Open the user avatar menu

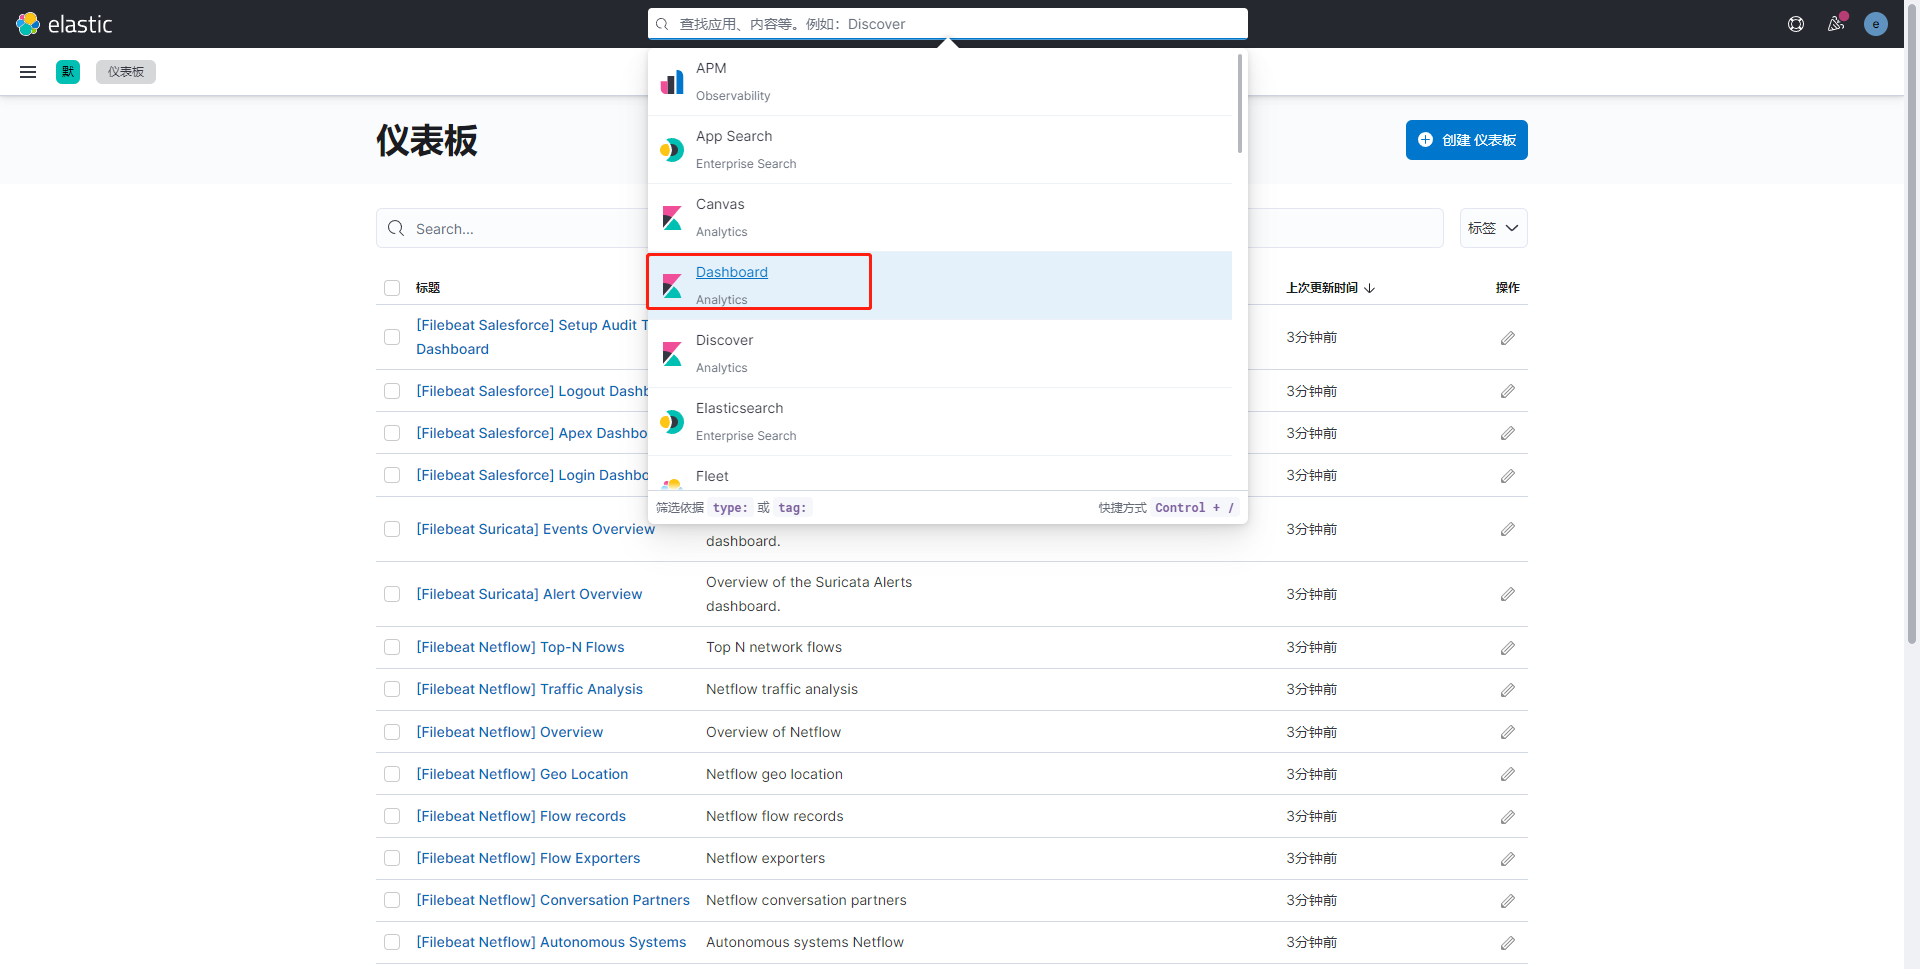pyautogui.click(x=1876, y=24)
